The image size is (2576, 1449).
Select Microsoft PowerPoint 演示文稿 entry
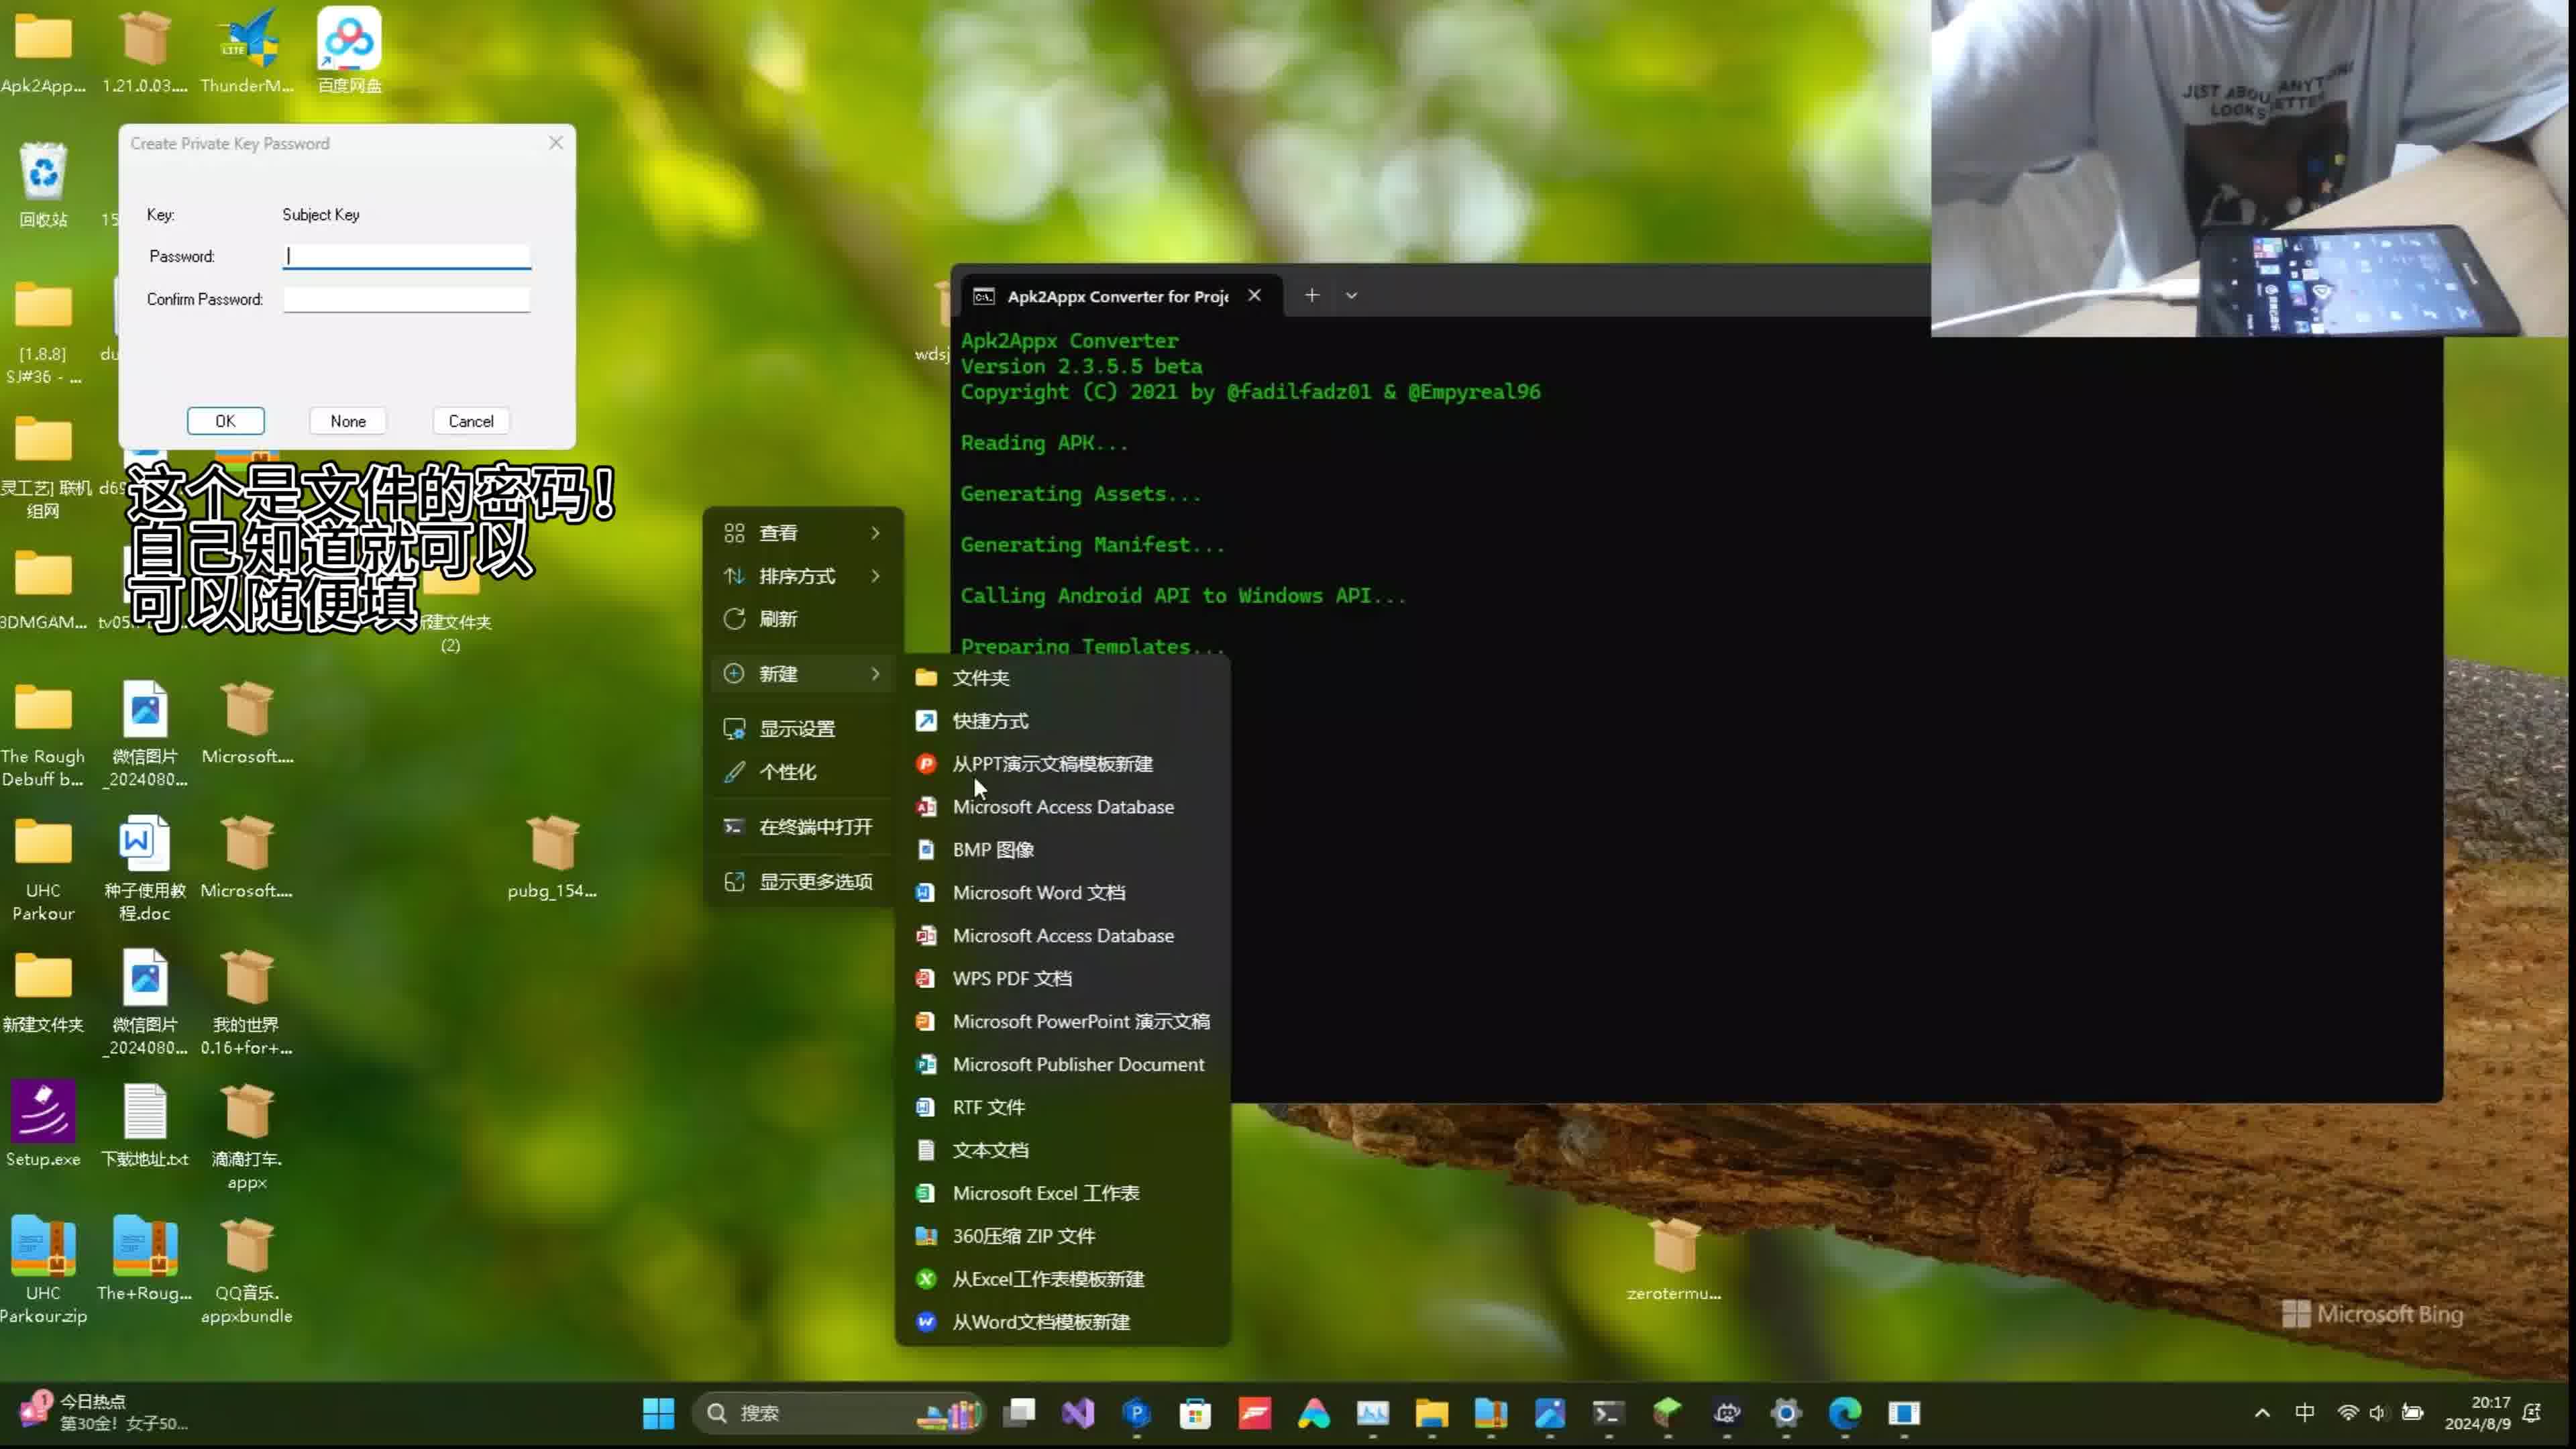coord(1062,1022)
